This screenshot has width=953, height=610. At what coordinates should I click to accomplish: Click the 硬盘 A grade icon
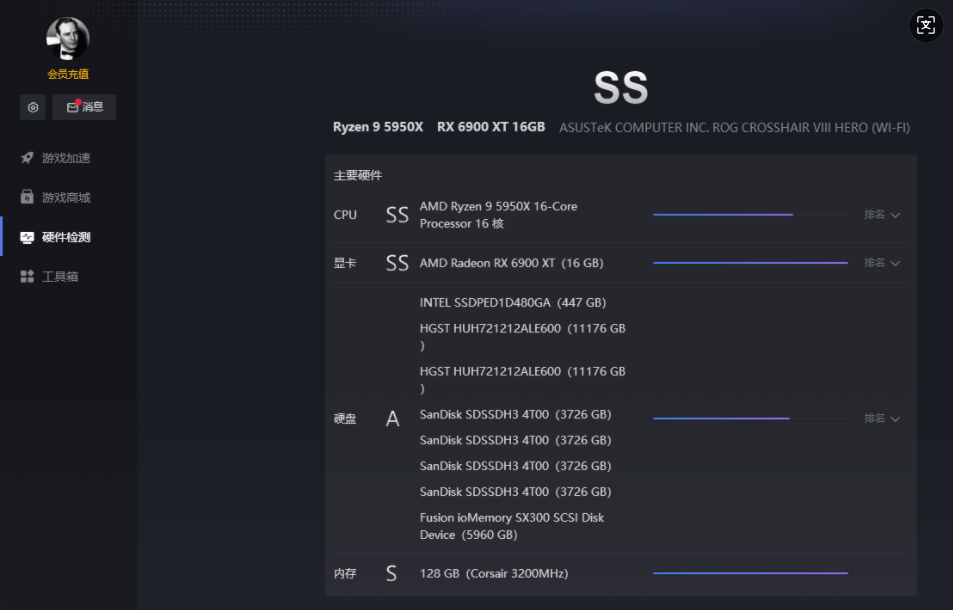[x=392, y=419]
